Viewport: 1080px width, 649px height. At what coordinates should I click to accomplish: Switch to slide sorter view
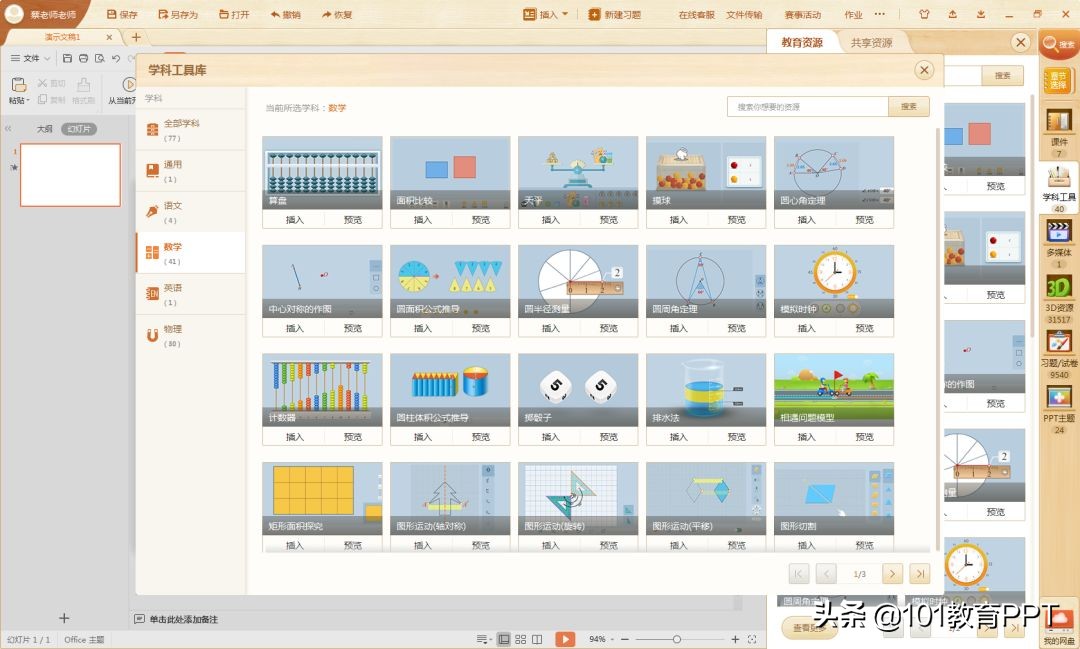[x=519, y=637]
